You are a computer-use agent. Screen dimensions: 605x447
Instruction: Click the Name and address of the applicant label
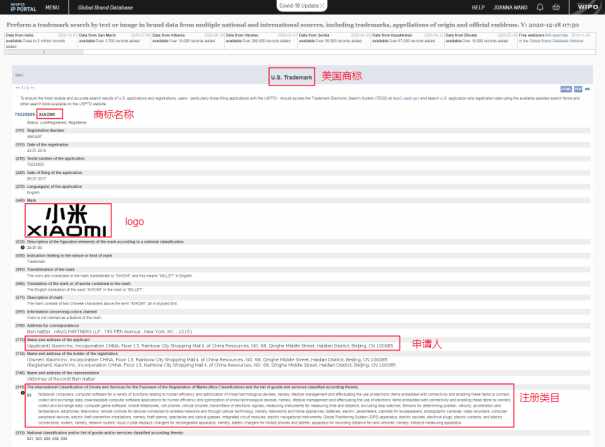[x=58, y=340]
